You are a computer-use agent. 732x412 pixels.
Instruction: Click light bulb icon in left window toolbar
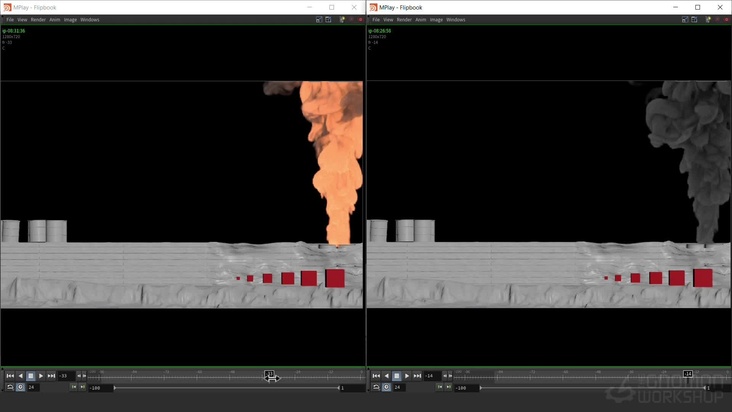click(342, 20)
